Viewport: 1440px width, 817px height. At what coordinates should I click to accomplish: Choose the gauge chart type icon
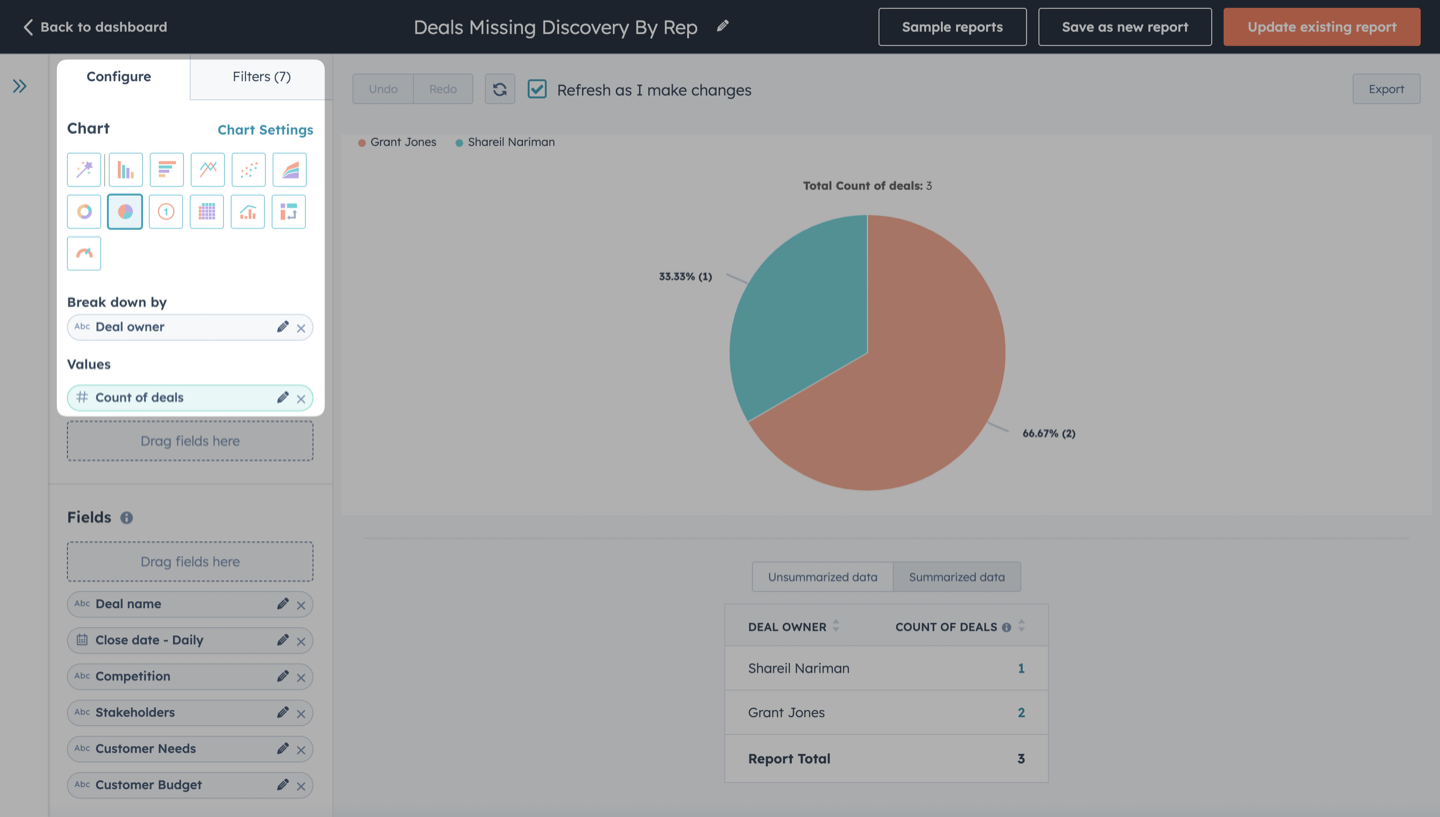click(x=84, y=253)
